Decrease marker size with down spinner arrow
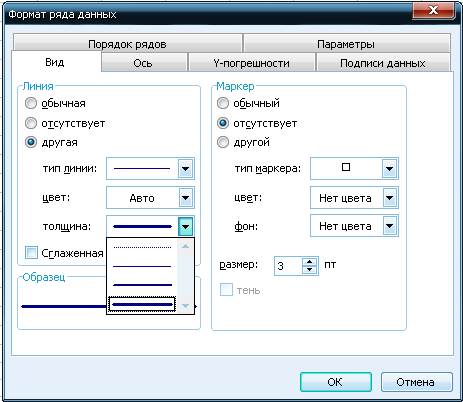 [310, 270]
